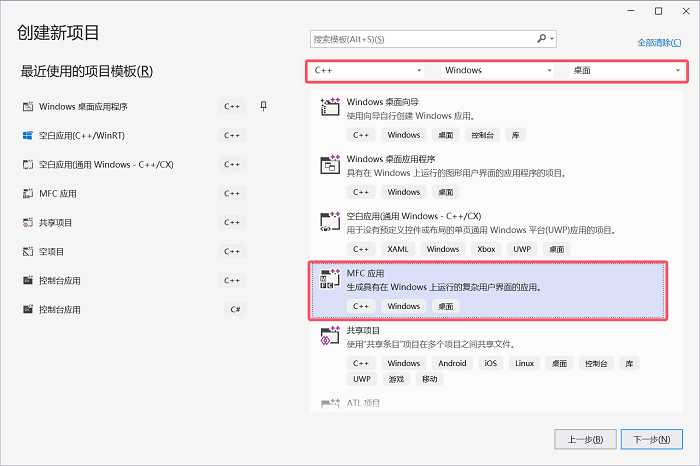Click the Android tag under 共享项目
Image resolution: width=700 pixels, height=466 pixels.
tap(452, 363)
